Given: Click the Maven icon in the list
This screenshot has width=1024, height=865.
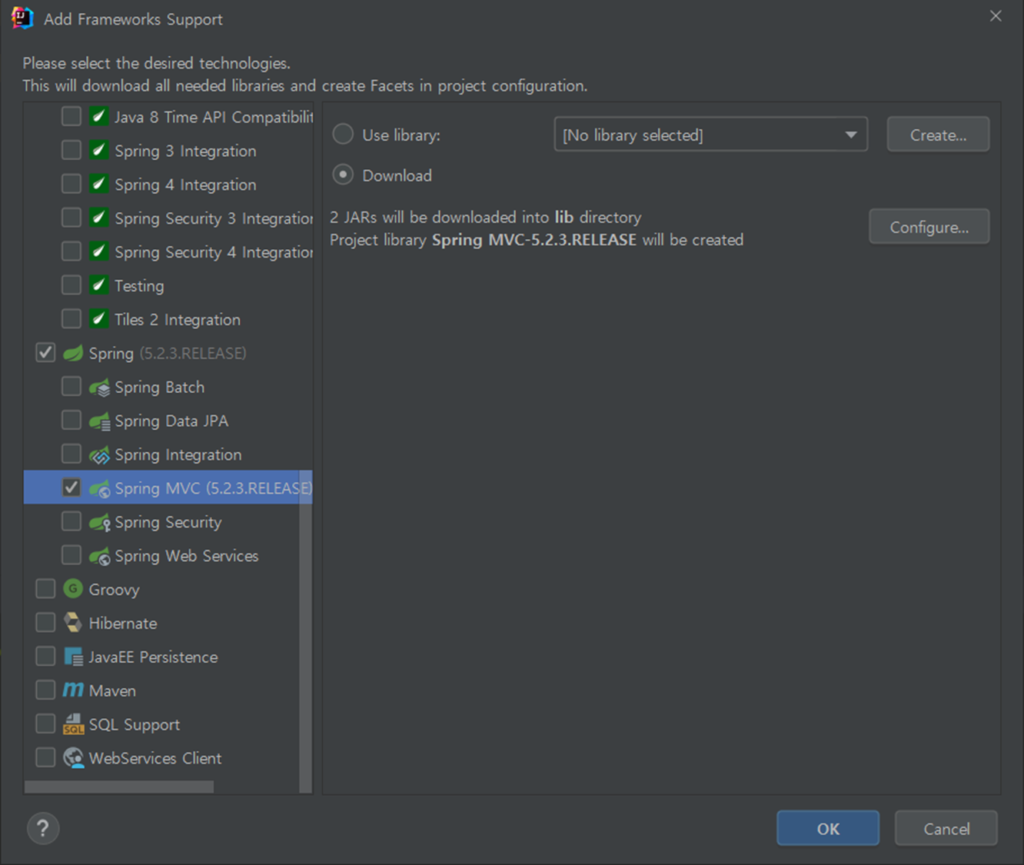Looking at the screenshot, I should 73,690.
